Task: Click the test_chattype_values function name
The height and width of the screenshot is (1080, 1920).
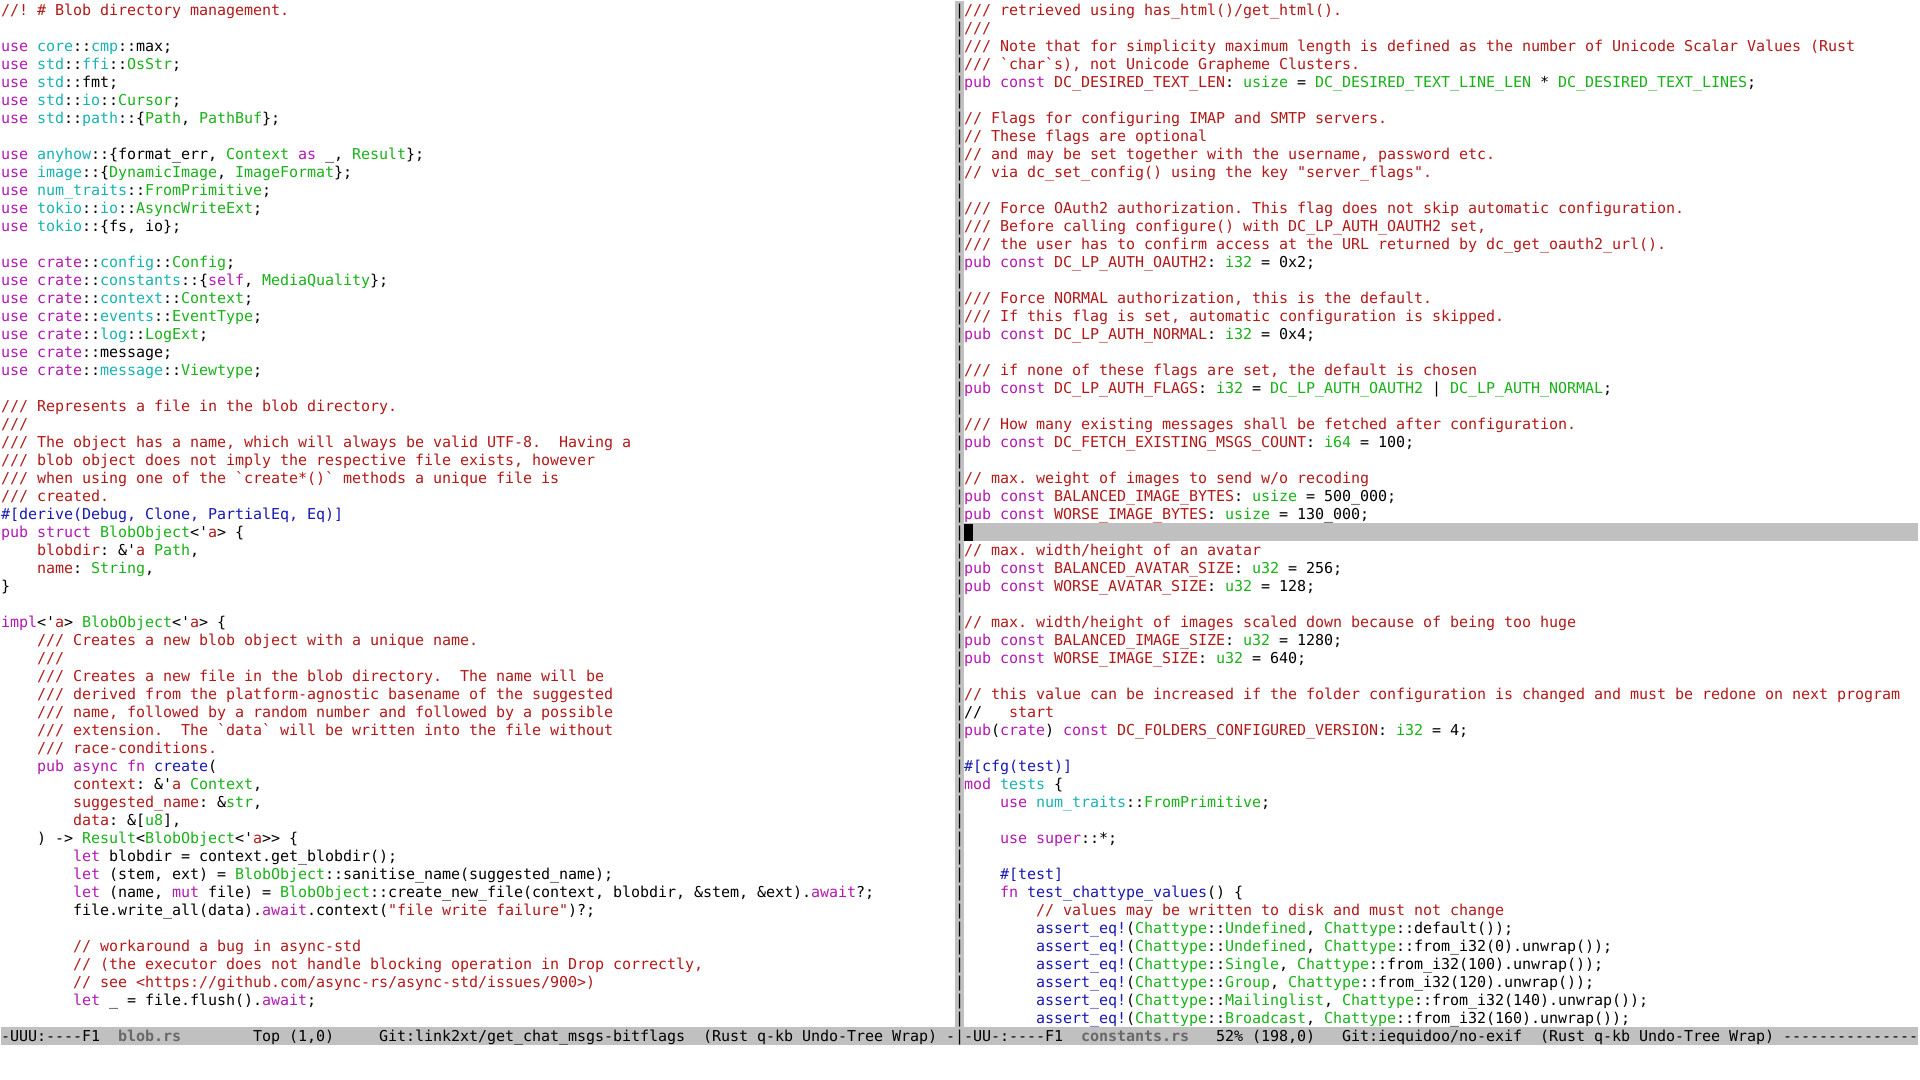Action: click(x=1116, y=892)
